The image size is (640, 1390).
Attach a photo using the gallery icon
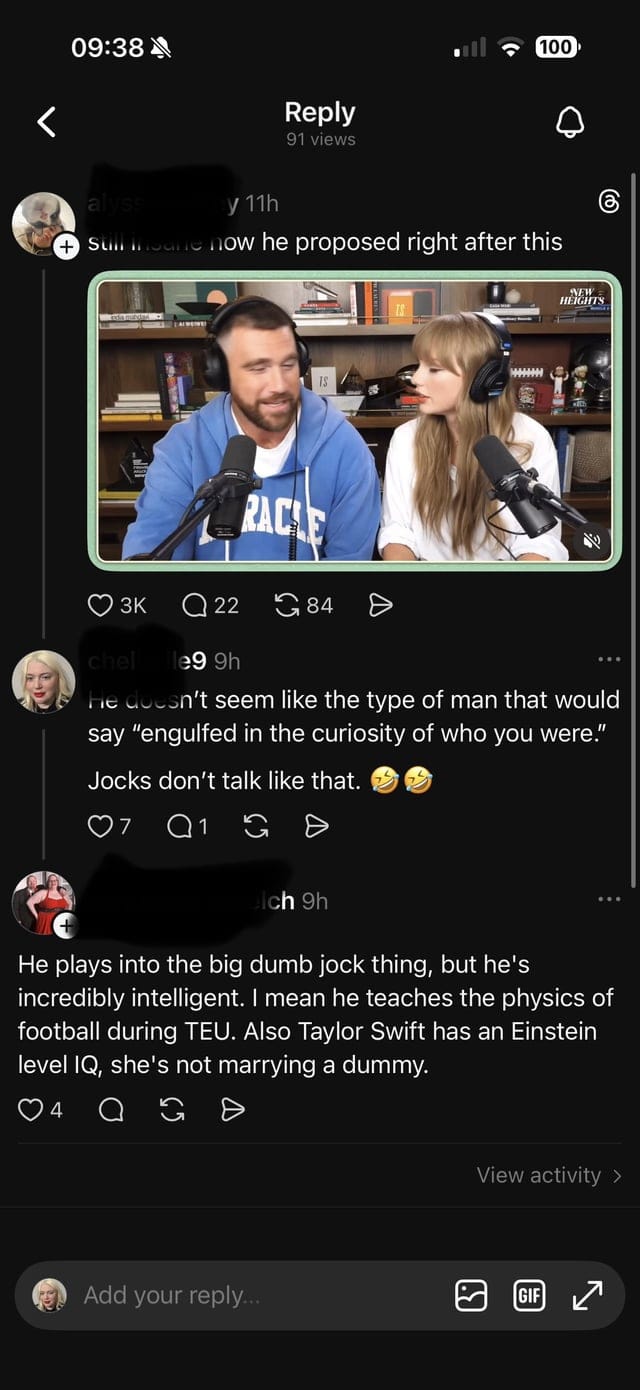tap(470, 1294)
